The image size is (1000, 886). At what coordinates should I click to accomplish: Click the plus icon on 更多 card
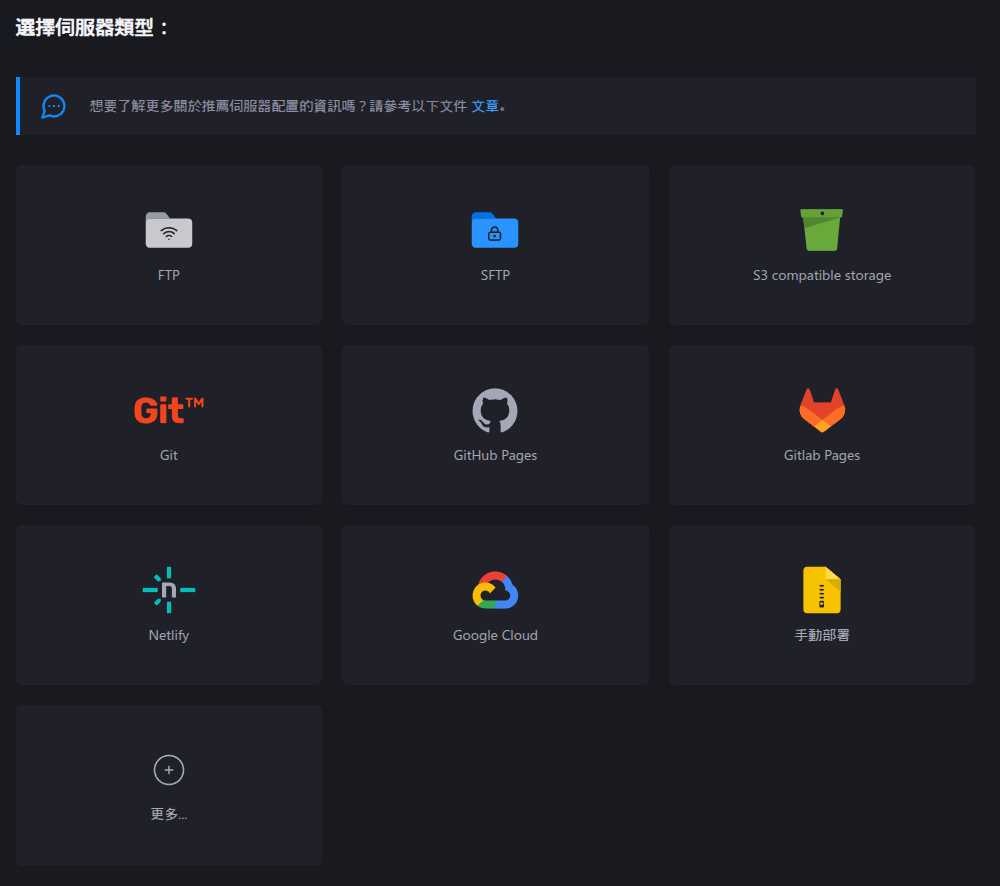[168, 770]
